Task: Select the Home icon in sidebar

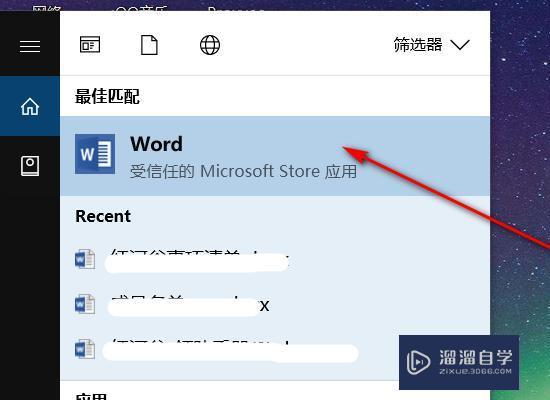Action: (x=30, y=106)
